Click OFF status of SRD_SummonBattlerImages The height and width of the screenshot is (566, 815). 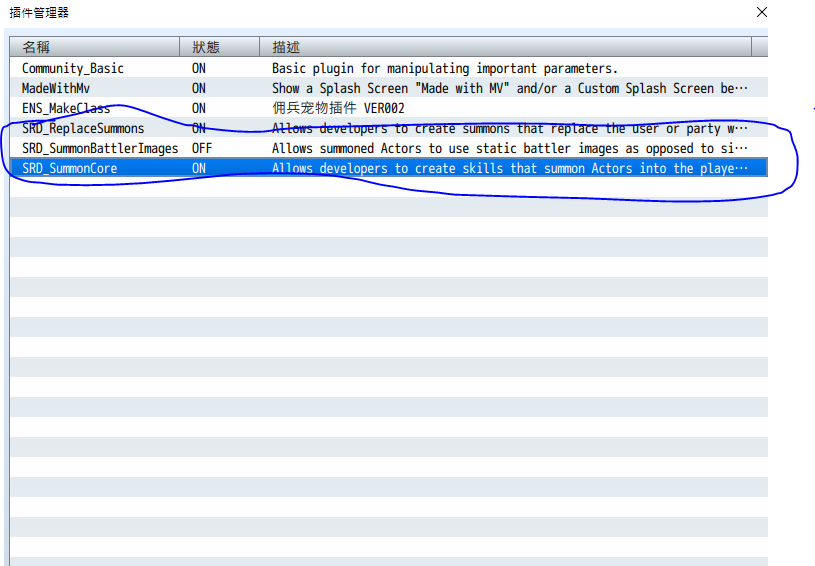pyautogui.click(x=202, y=148)
